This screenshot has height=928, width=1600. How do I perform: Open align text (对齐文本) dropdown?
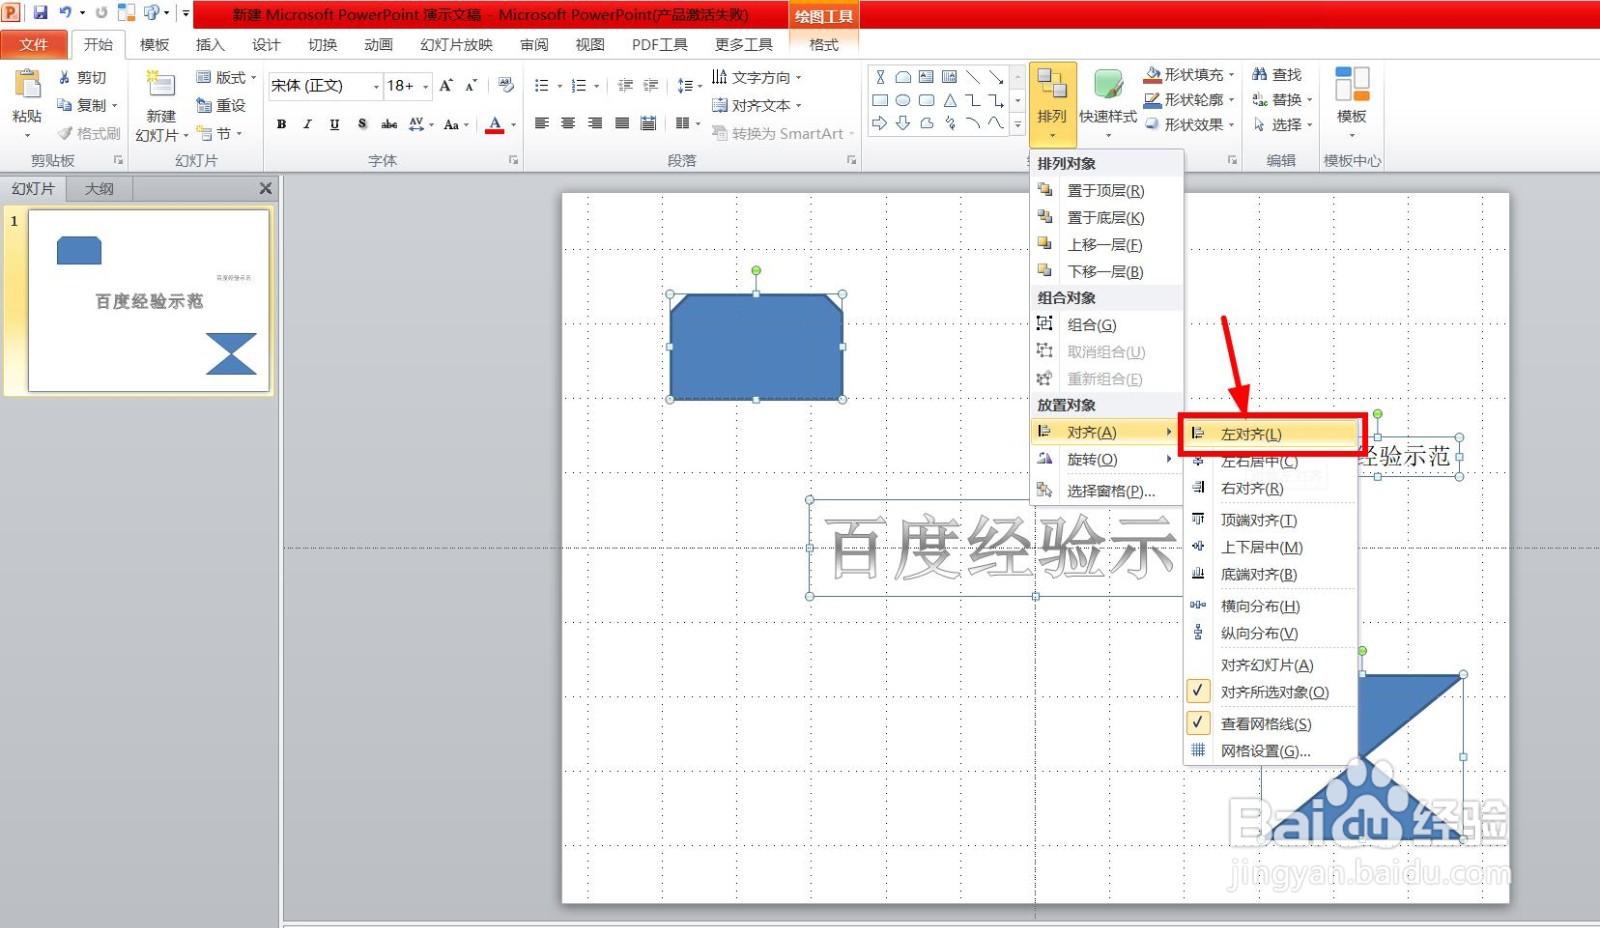(756, 105)
